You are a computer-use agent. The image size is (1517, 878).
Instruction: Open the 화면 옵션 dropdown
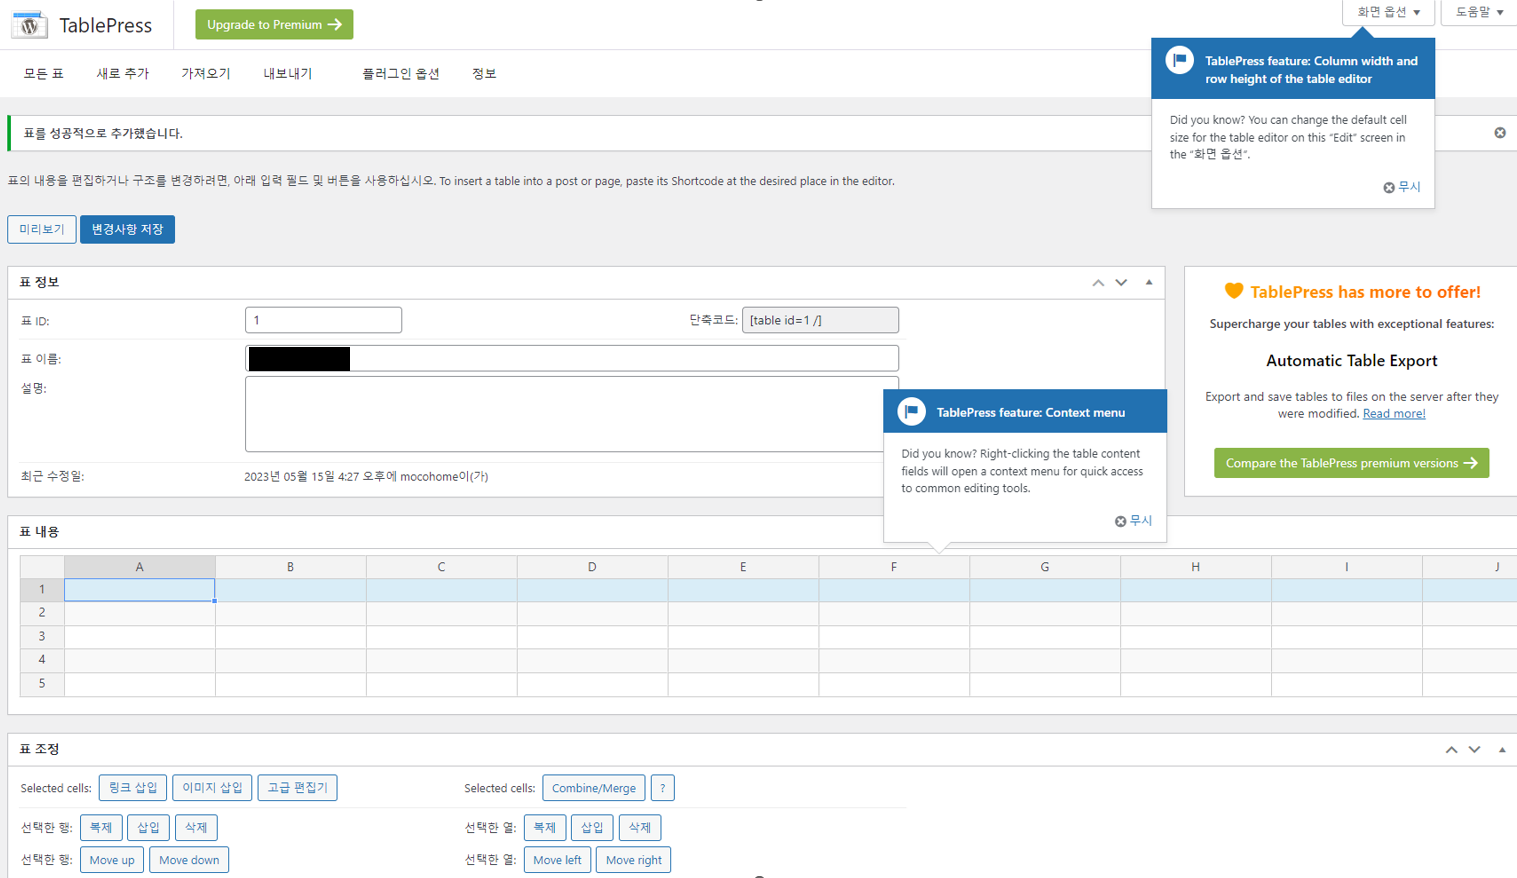click(x=1388, y=12)
